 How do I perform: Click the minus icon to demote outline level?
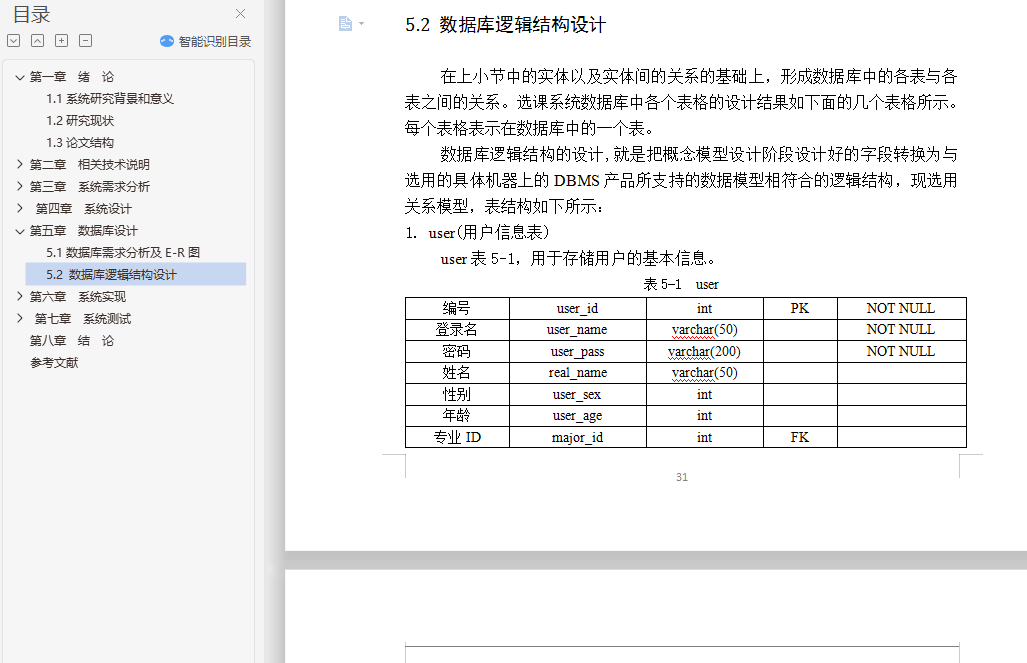click(x=85, y=41)
